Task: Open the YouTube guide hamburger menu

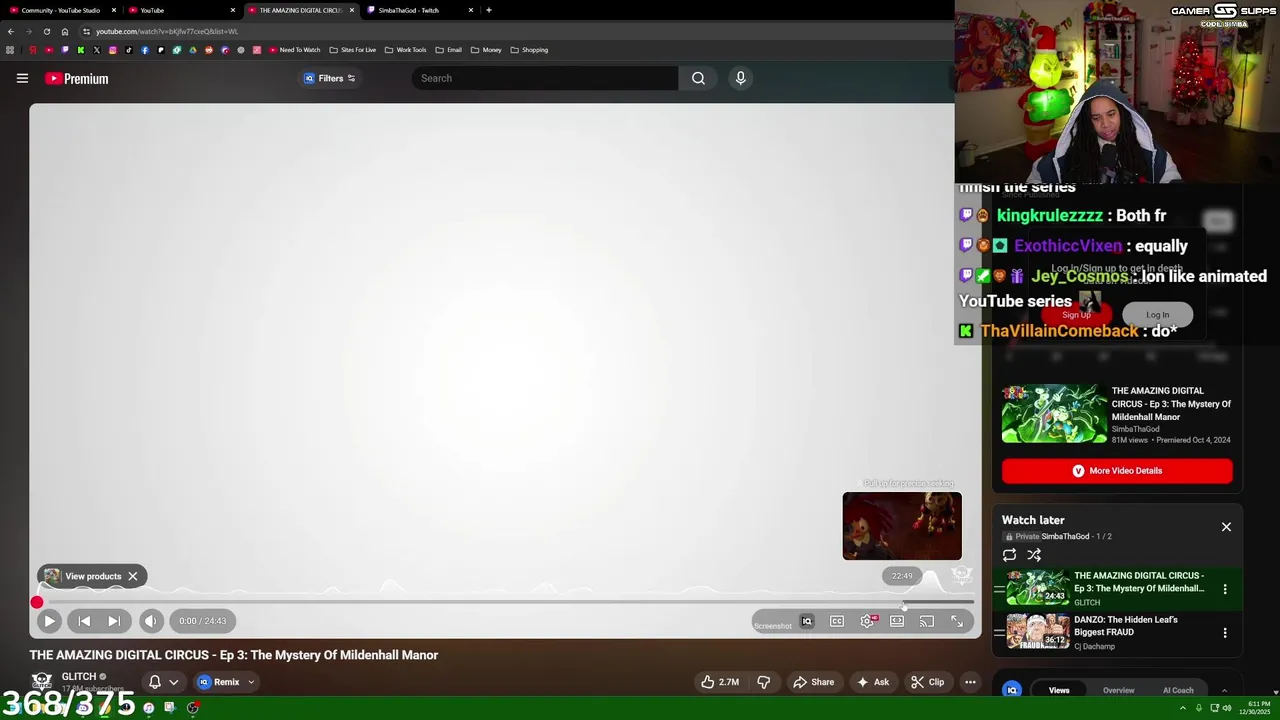Action: [22, 78]
